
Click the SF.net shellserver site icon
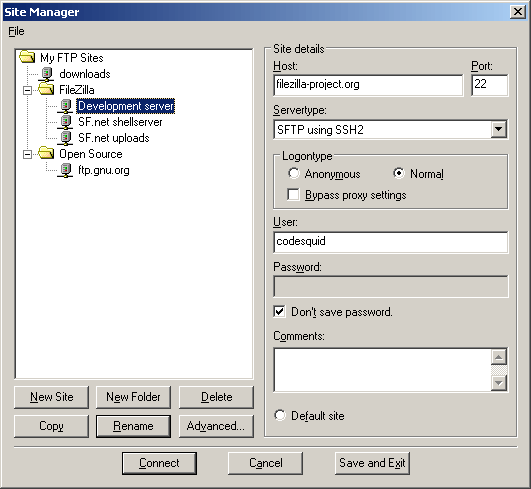(65, 122)
